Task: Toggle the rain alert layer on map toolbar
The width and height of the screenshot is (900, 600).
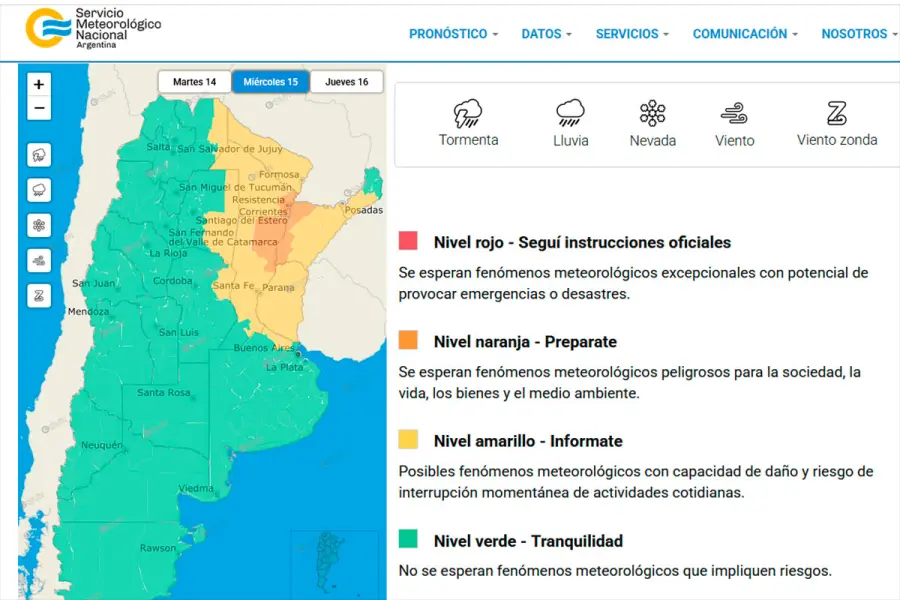Action: (x=39, y=190)
